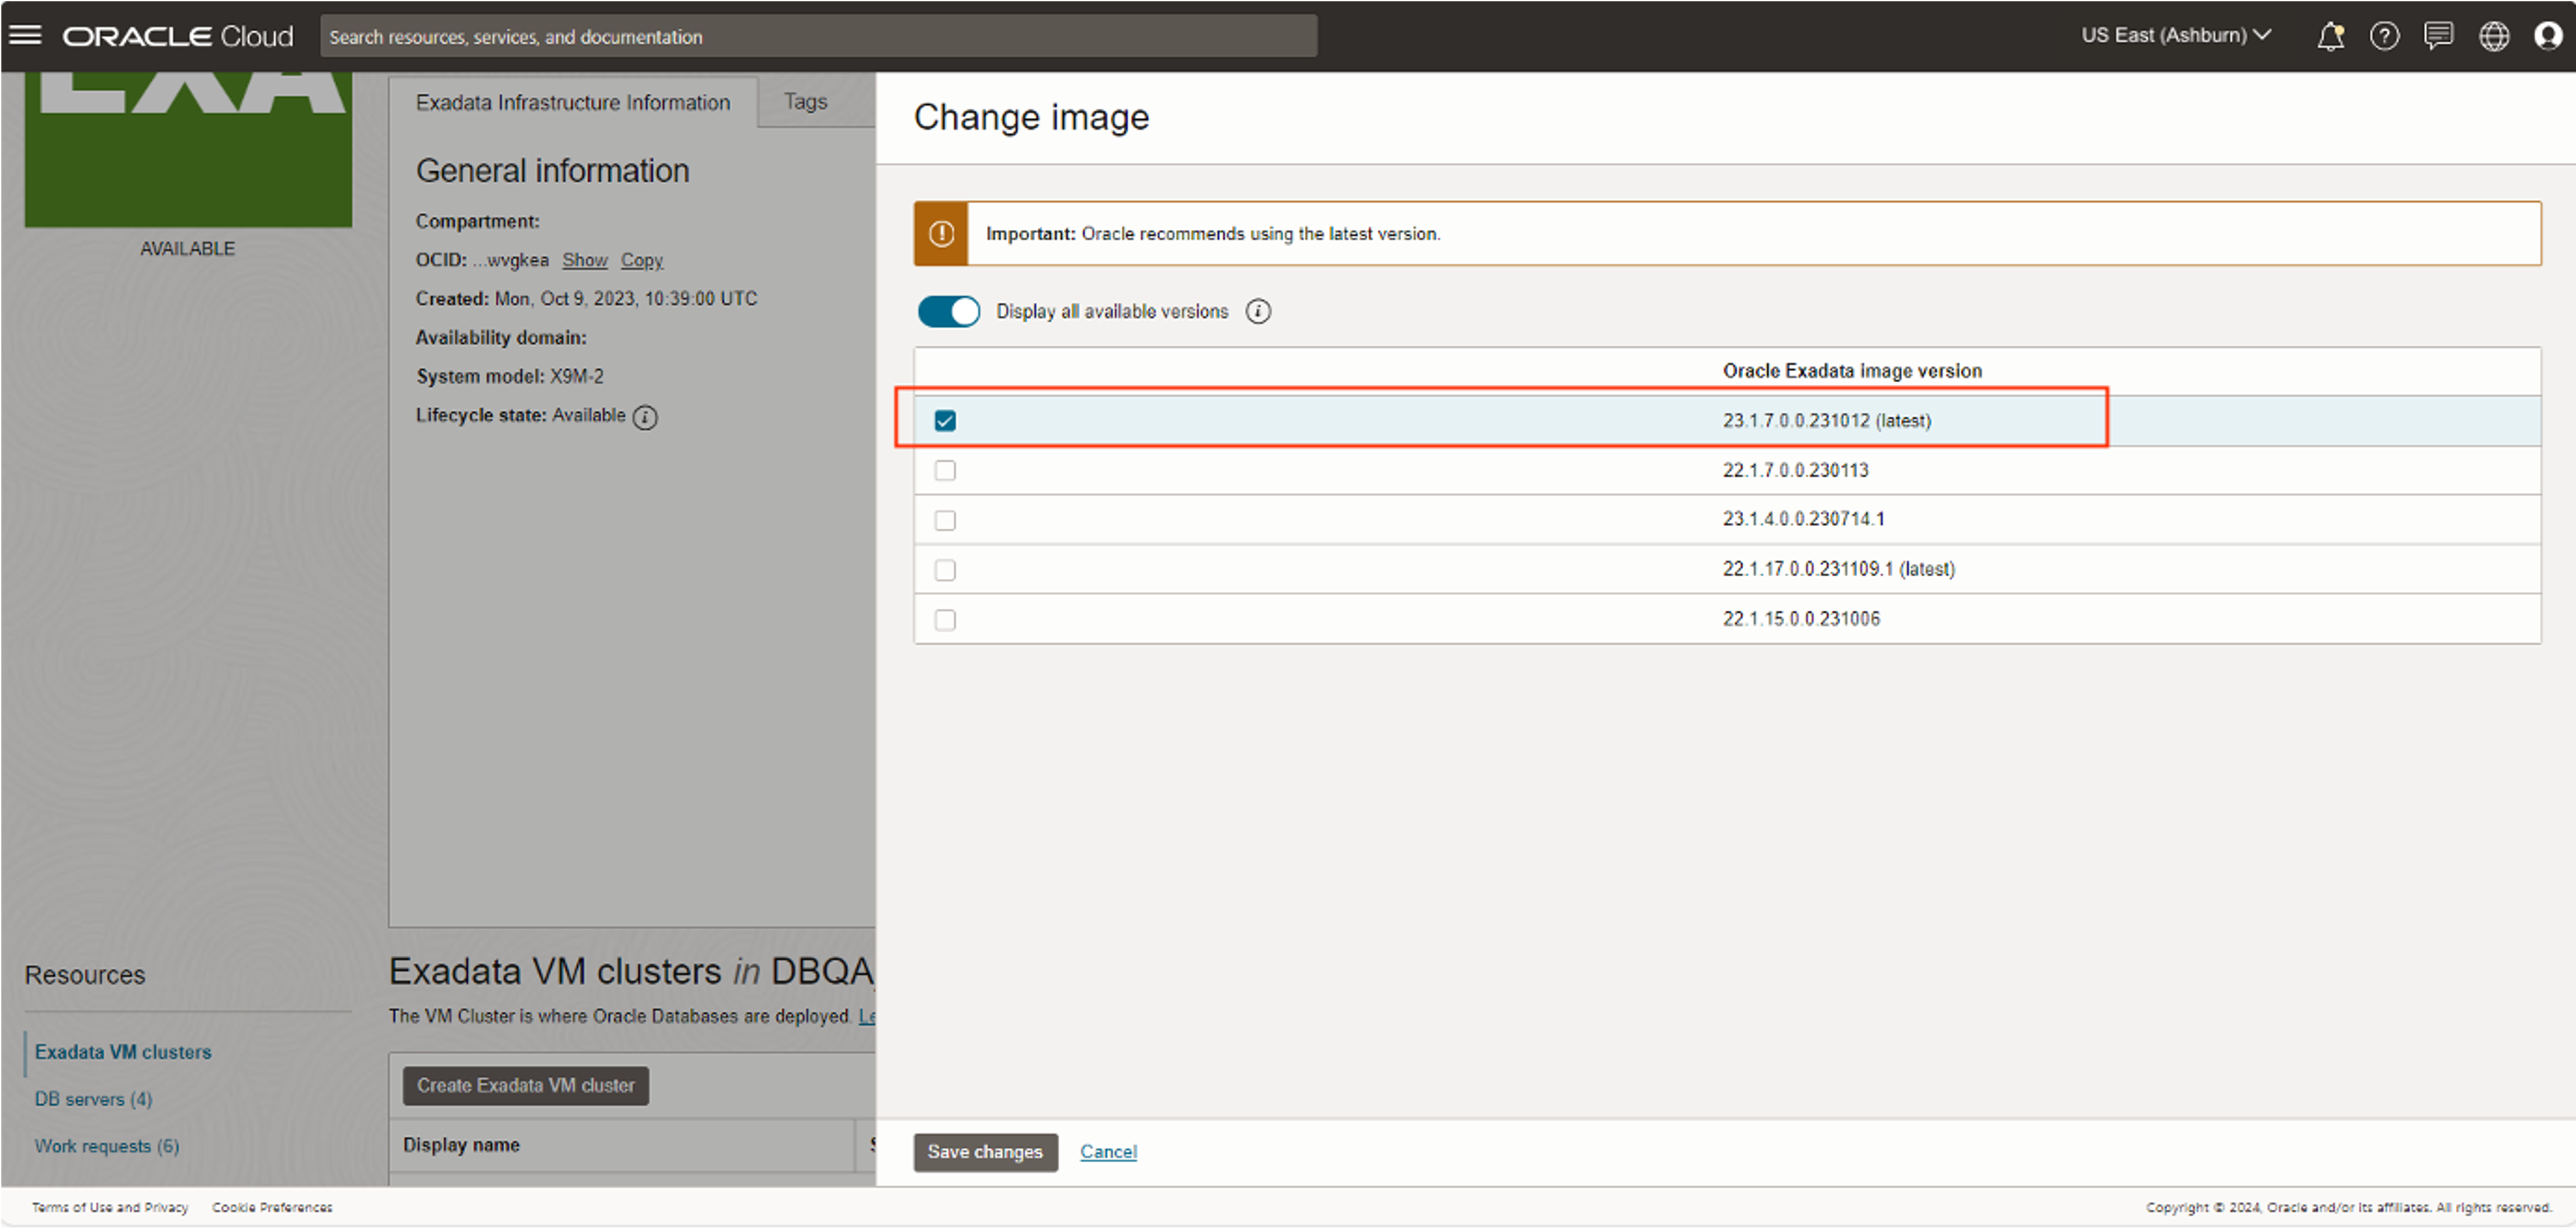The width and height of the screenshot is (2576, 1228).
Task: Click the search resources input field
Action: [x=818, y=36]
